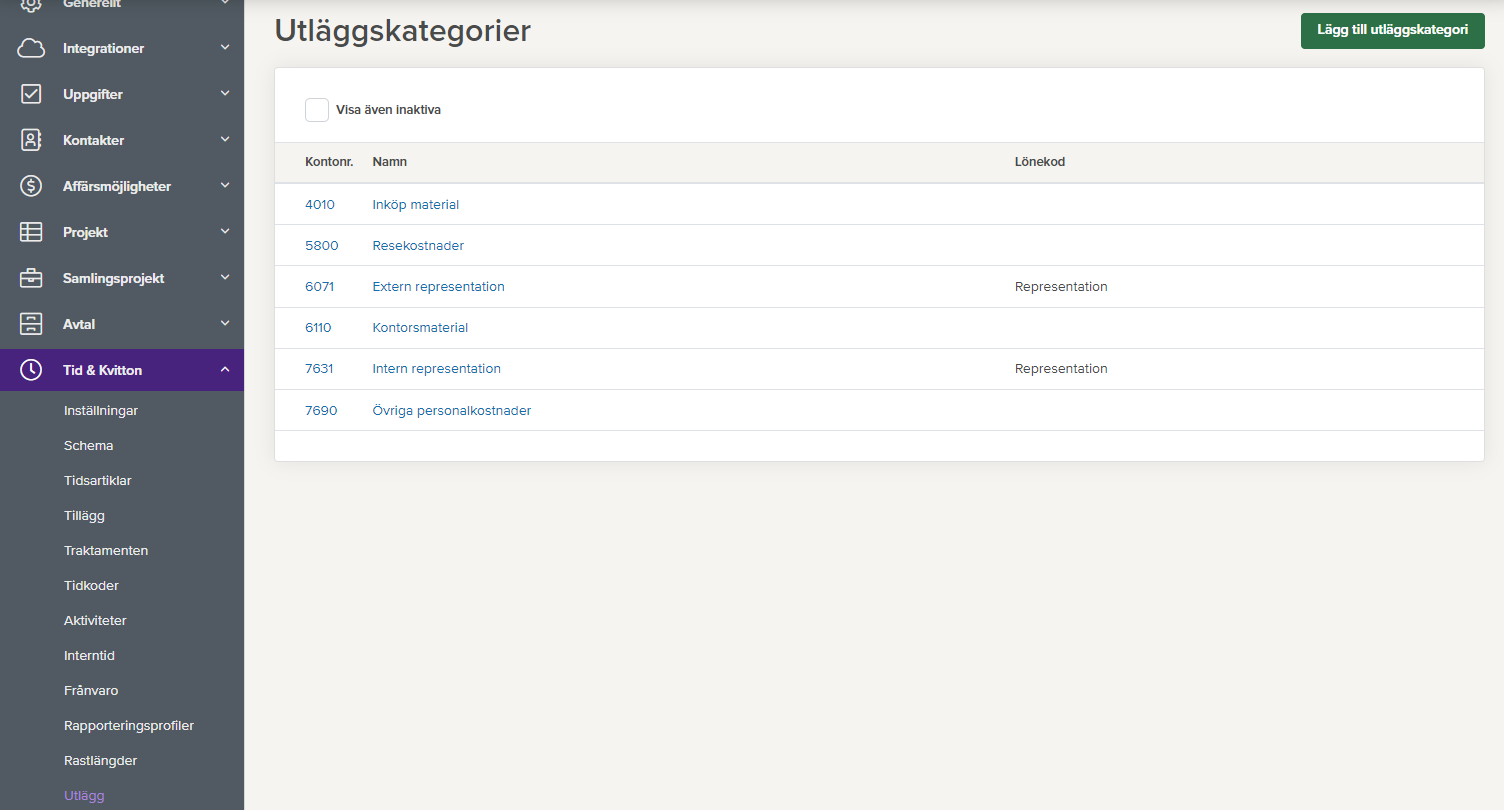Select the Frånvaro sidebar item
Viewport: 1504px width, 810px height.
(x=91, y=691)
